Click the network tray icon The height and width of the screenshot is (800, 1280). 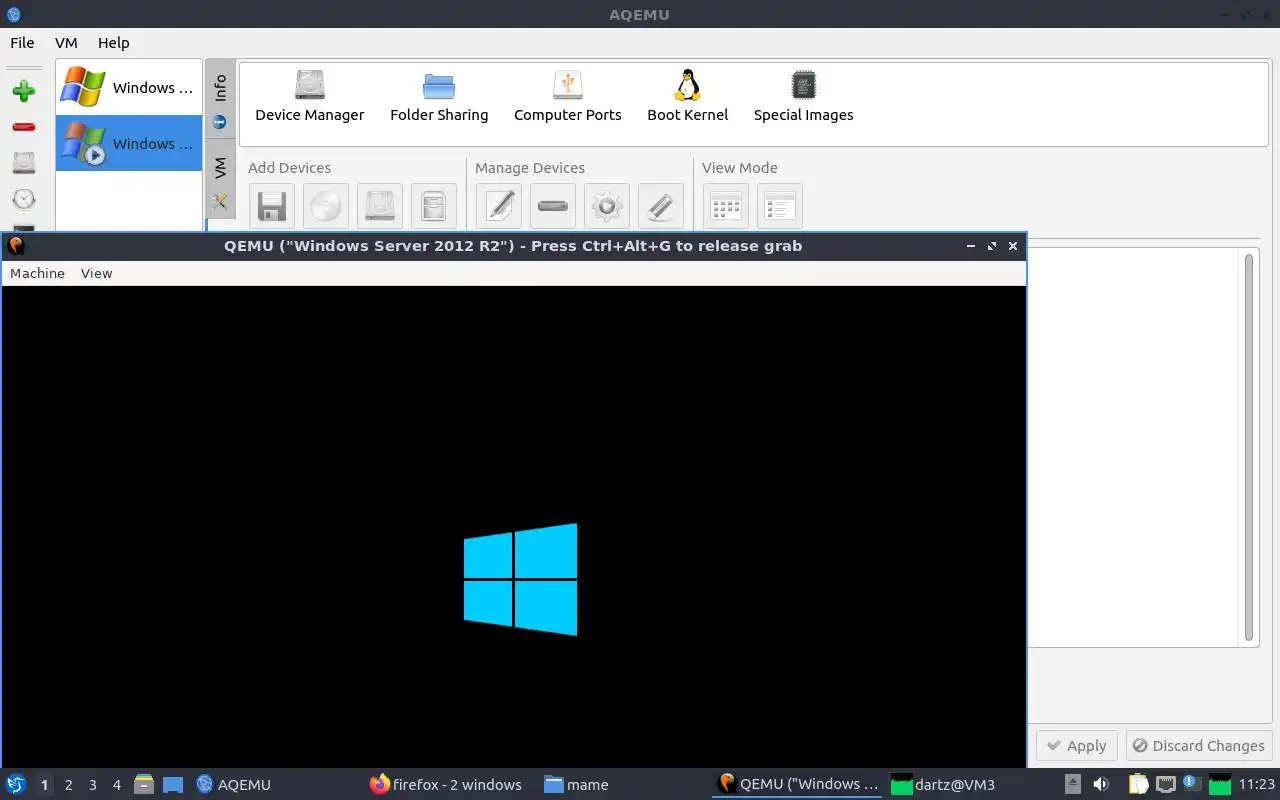pyautogui.click(x=1165, y=784)
